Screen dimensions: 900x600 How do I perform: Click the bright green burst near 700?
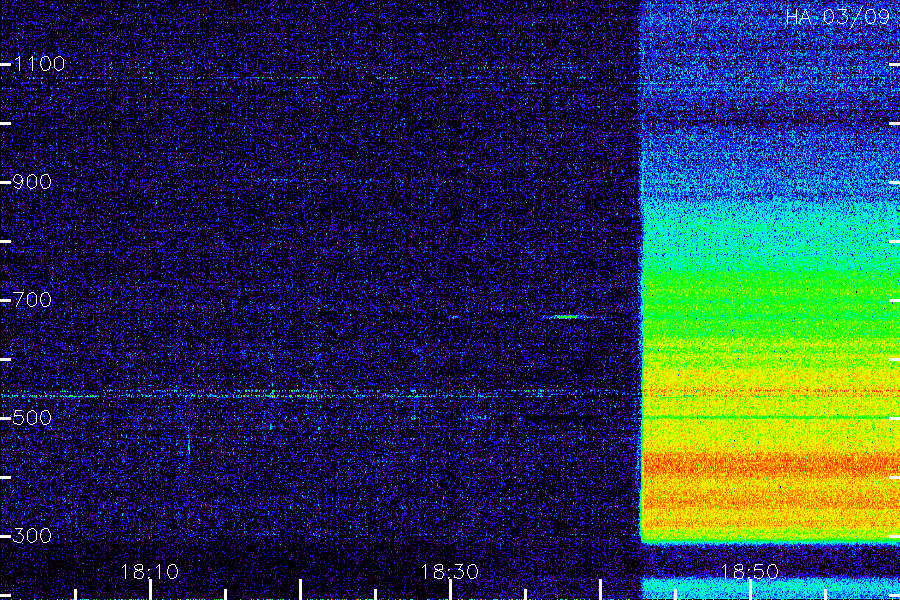coord(569,317)
